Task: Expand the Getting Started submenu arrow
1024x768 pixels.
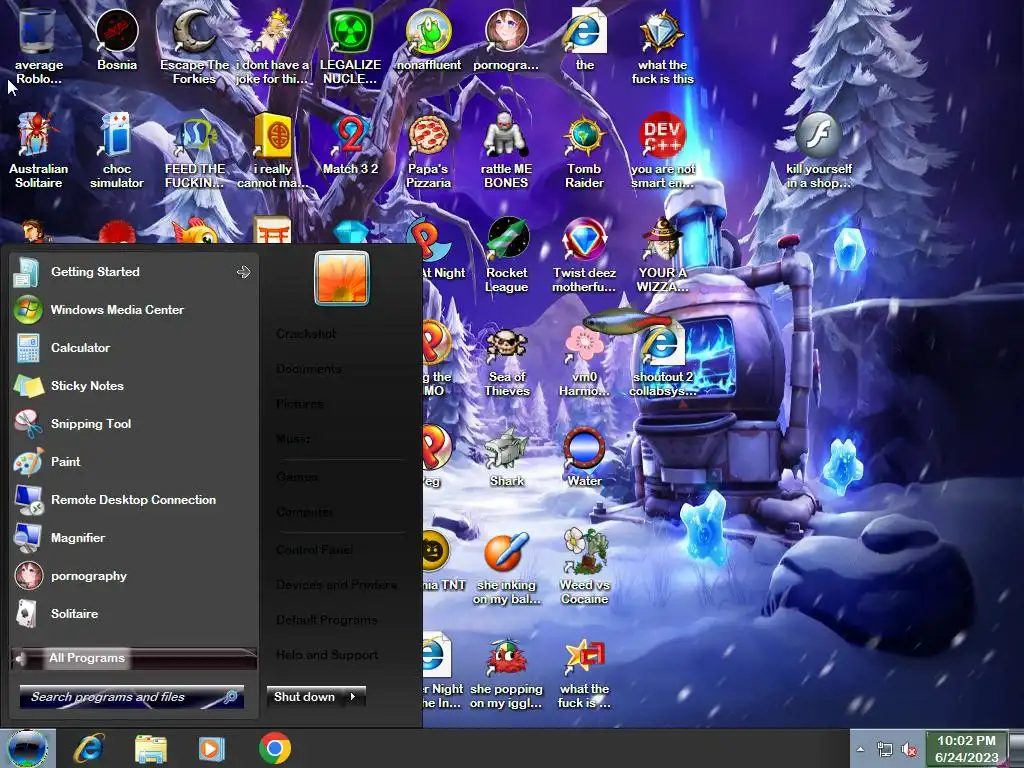Action: tap(244, 272)
